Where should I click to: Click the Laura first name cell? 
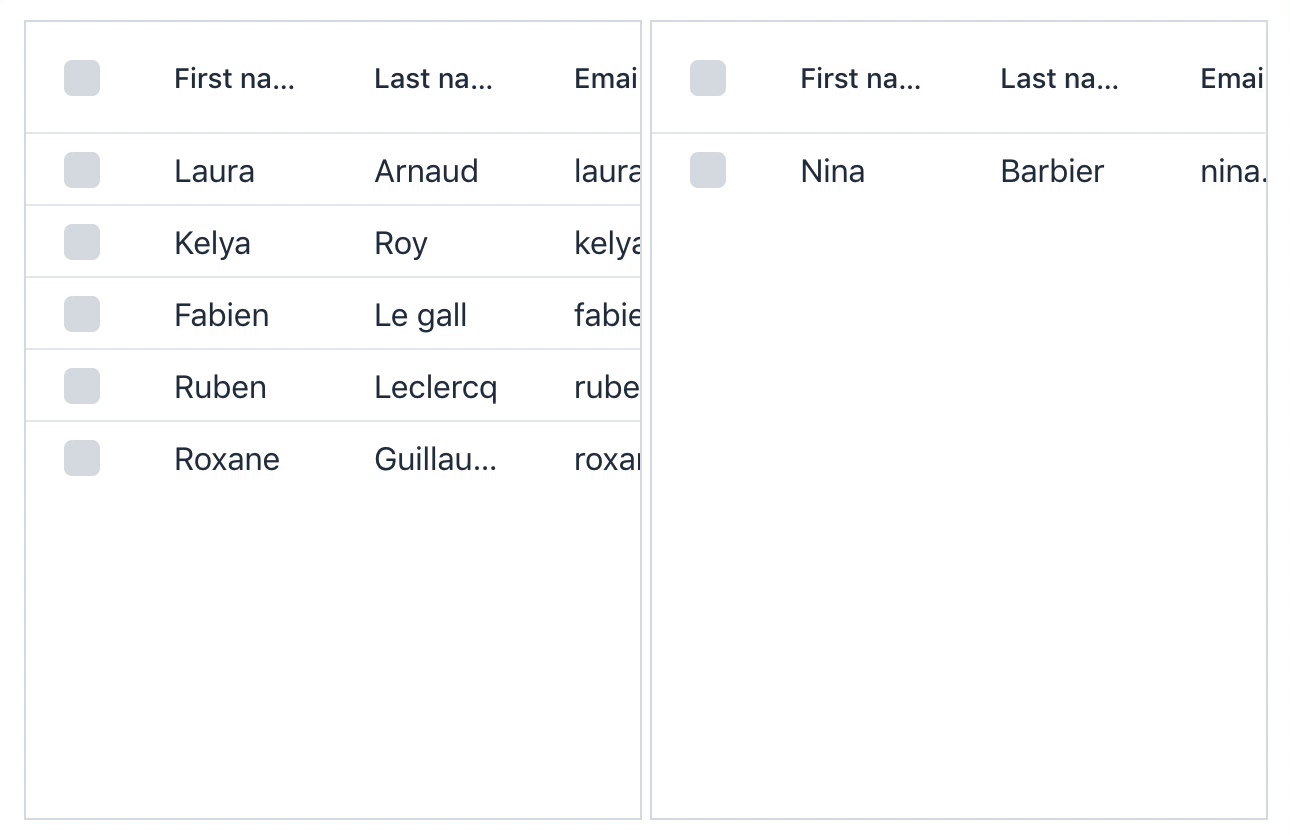click(214, 171)
